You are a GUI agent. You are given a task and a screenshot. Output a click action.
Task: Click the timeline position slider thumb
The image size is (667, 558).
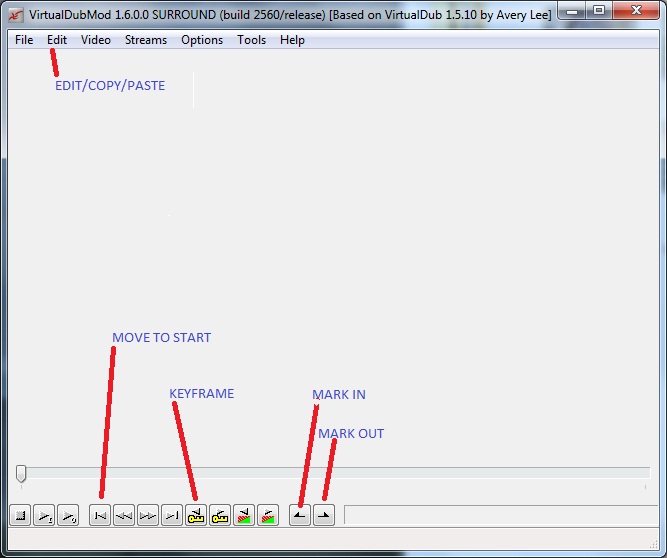point(21,473)
